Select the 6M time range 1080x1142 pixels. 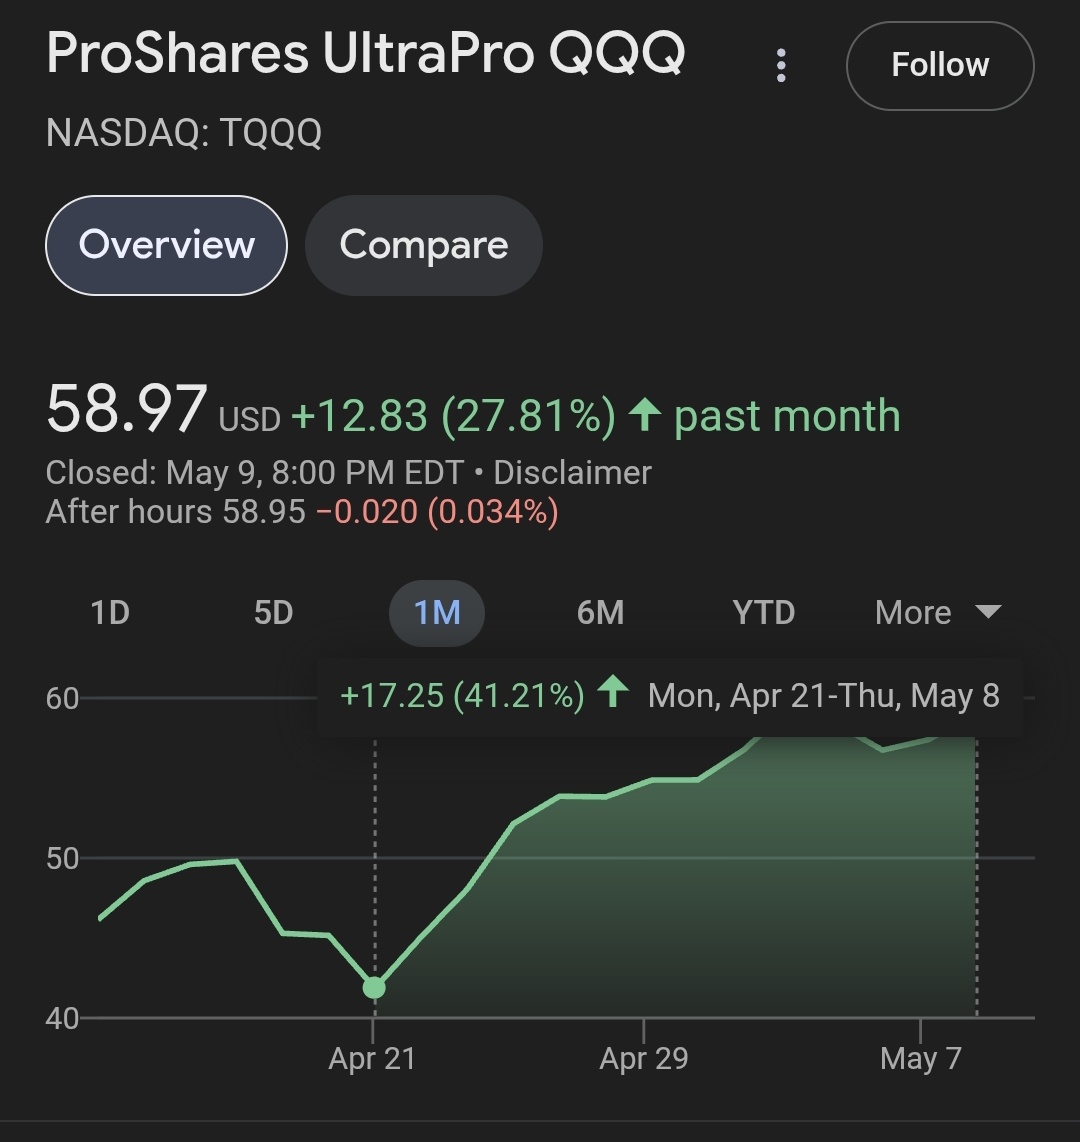coord(600,613)
